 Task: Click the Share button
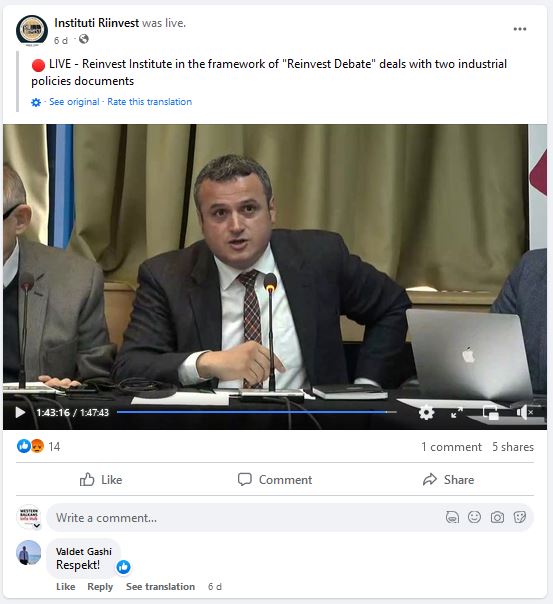pyautogui.click(x=448, y=480)
